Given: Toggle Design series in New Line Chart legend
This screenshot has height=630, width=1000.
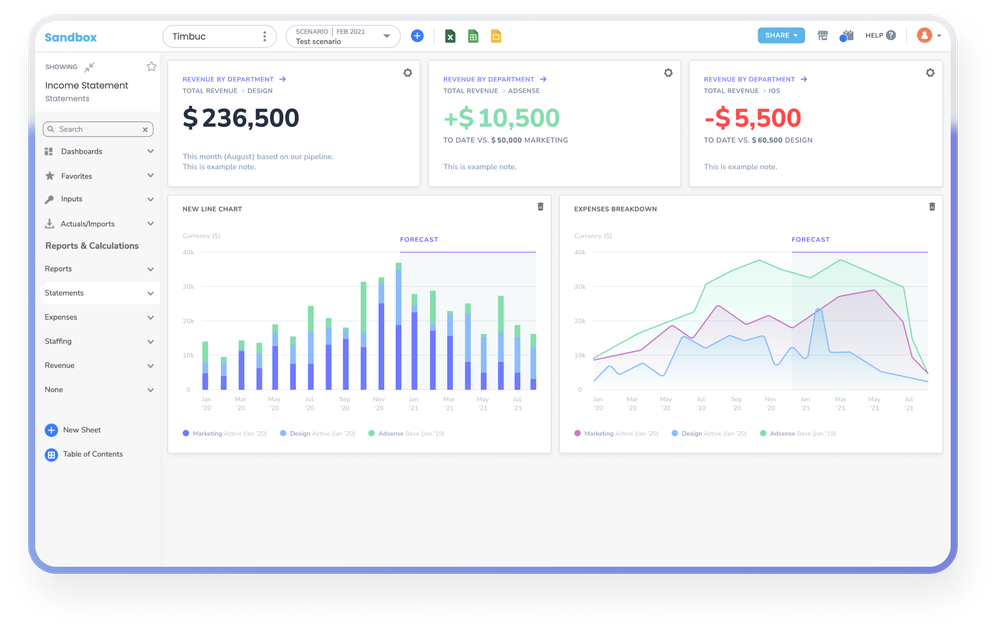Looking at the screenshot, I should tap(318, 434).
